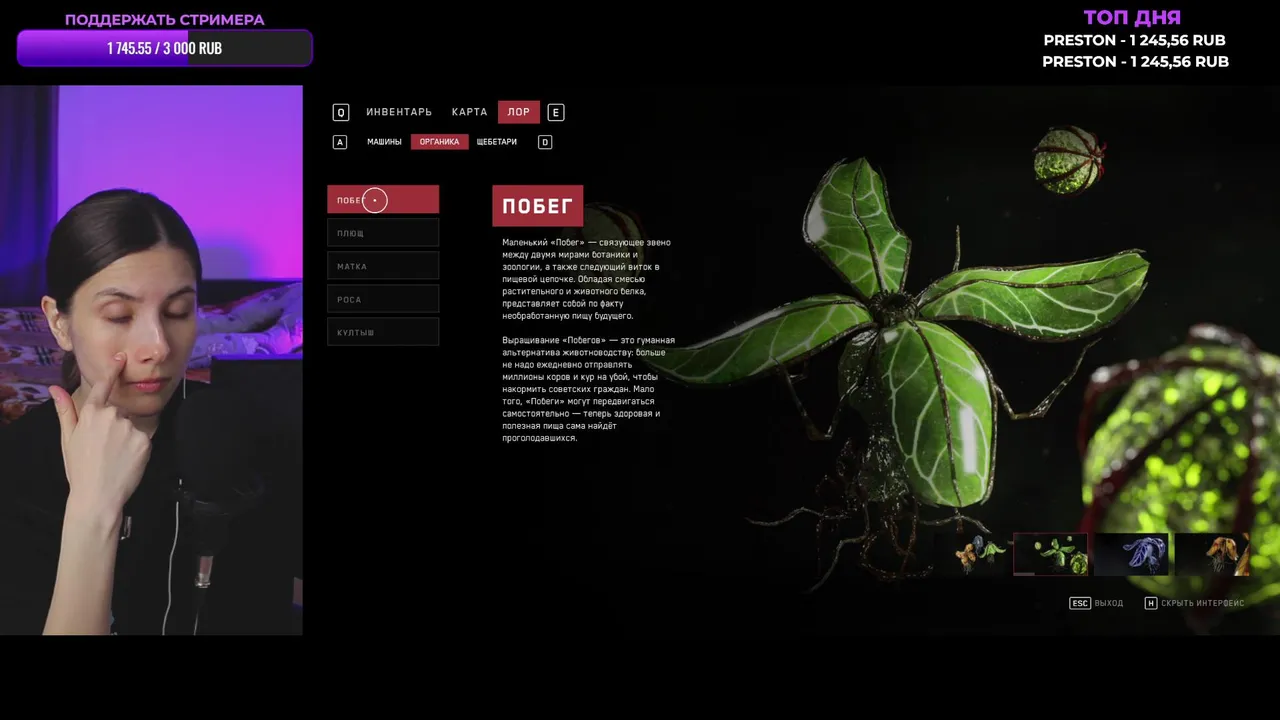Click the ВЫХОД exit label
This screenshot has height=720, width=1280.
[1108, 603]
